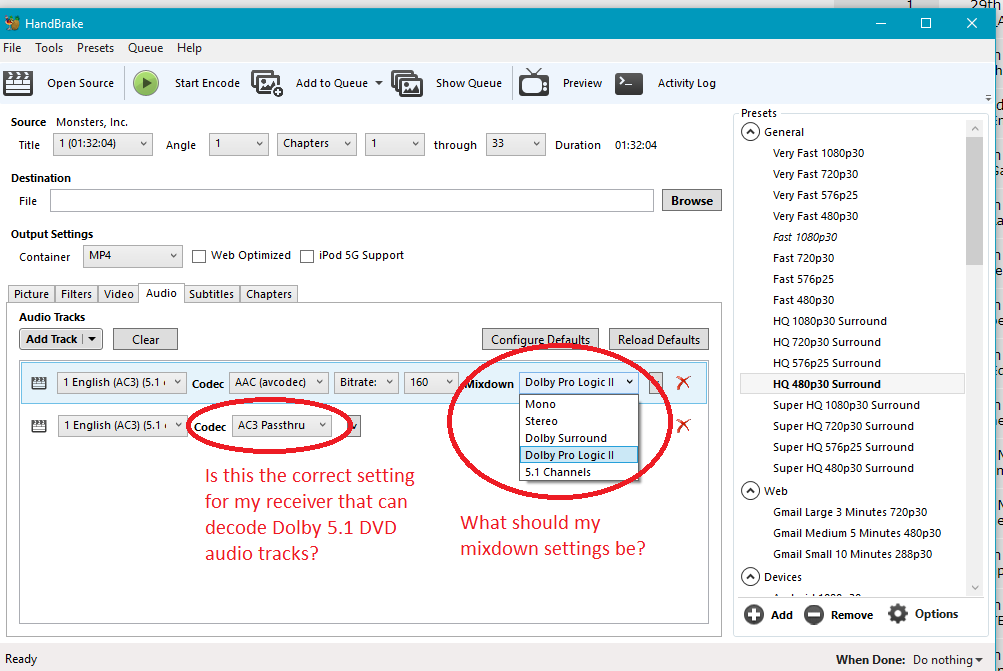The width and height of the screenshot is (1003, 671).
Task: Open the Bitrate value dropdown showing 160
Action: tap(431, 383)
